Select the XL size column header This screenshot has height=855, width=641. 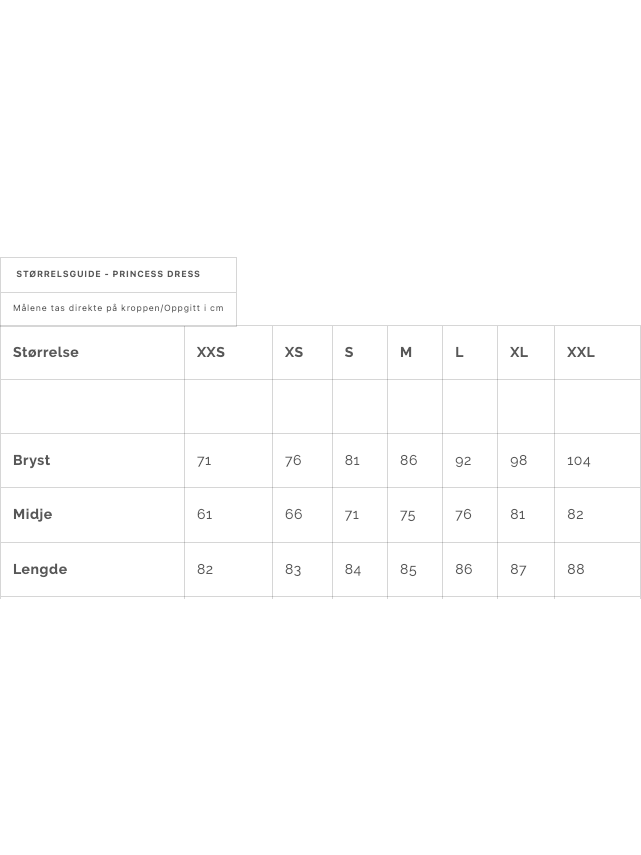[x=519, y=352]
